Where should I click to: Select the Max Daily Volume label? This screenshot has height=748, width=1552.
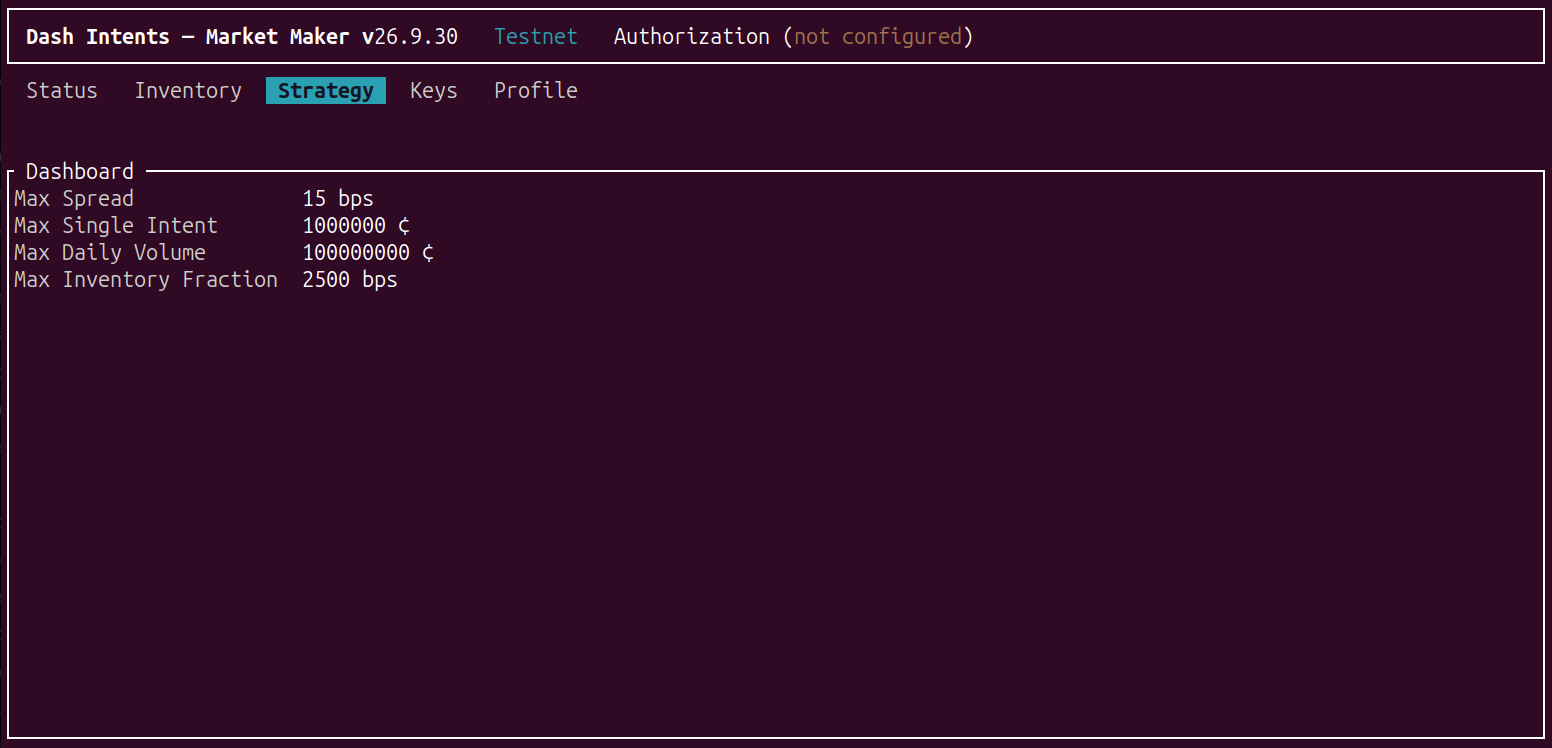(110, 253)
